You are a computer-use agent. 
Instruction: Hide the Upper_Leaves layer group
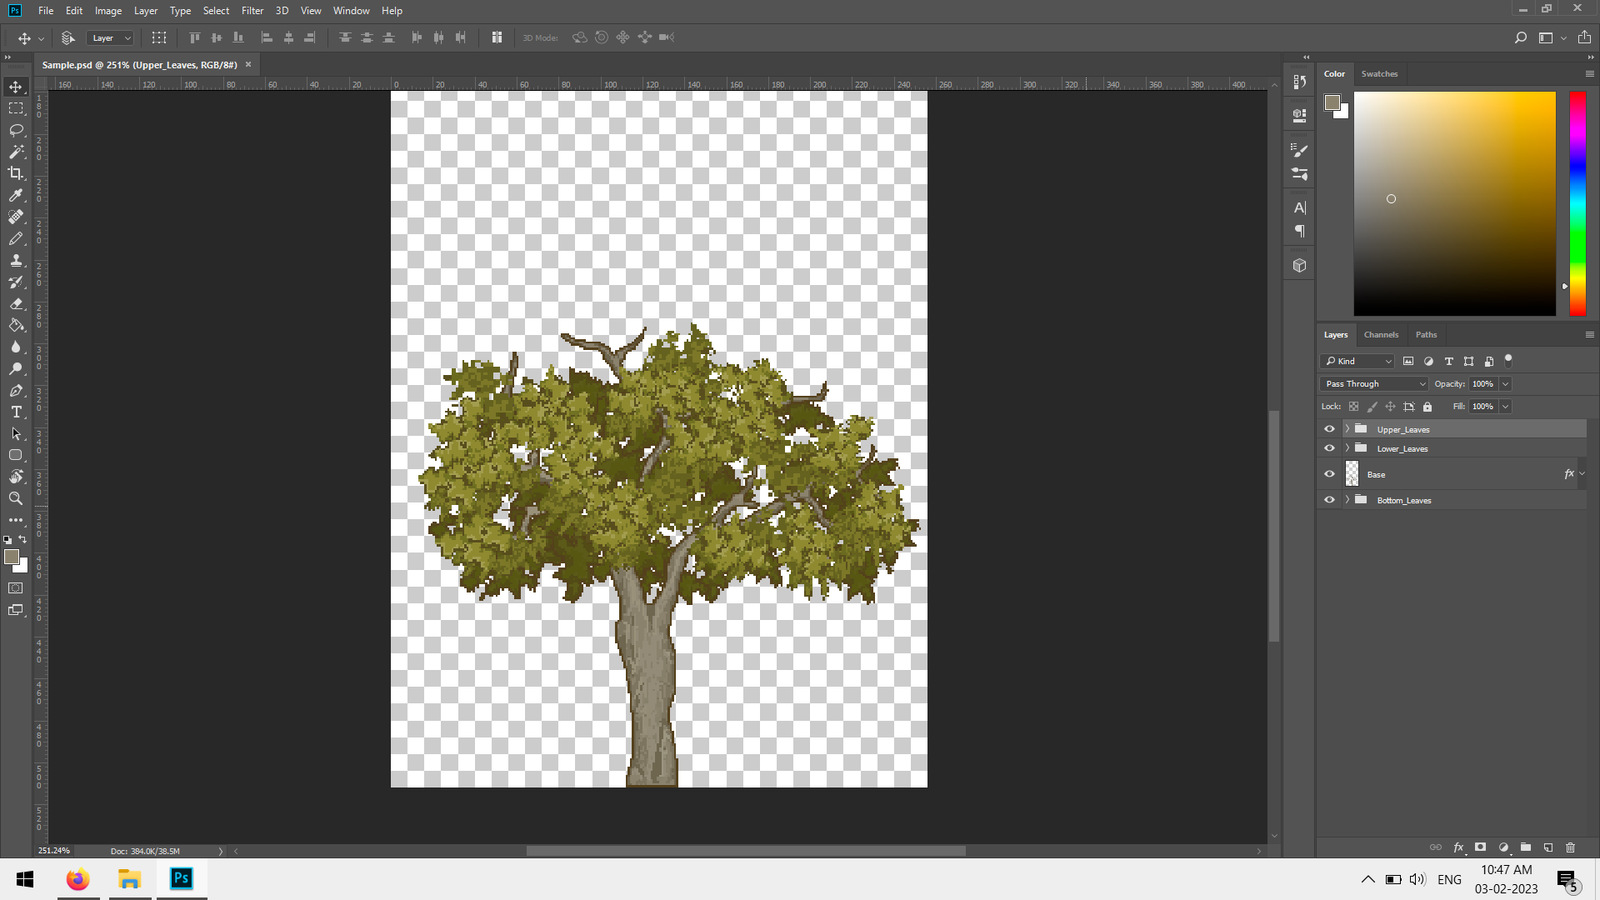tap(1329, 429)
